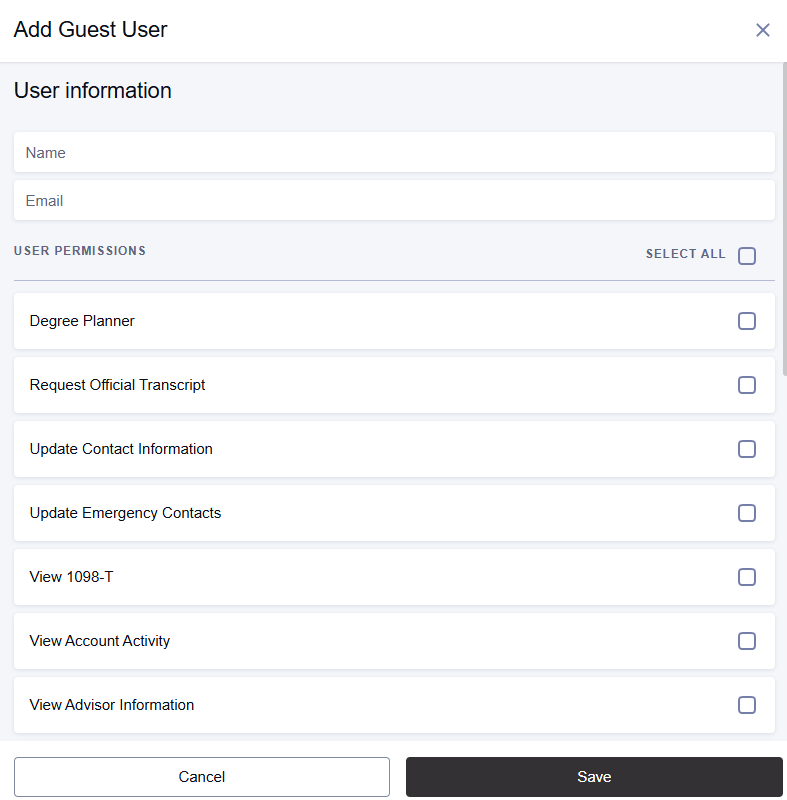This screenshot has width=787, height=800.
Task: Tick Request Official Transcript checkbox
Action: [x=747, y=385]
